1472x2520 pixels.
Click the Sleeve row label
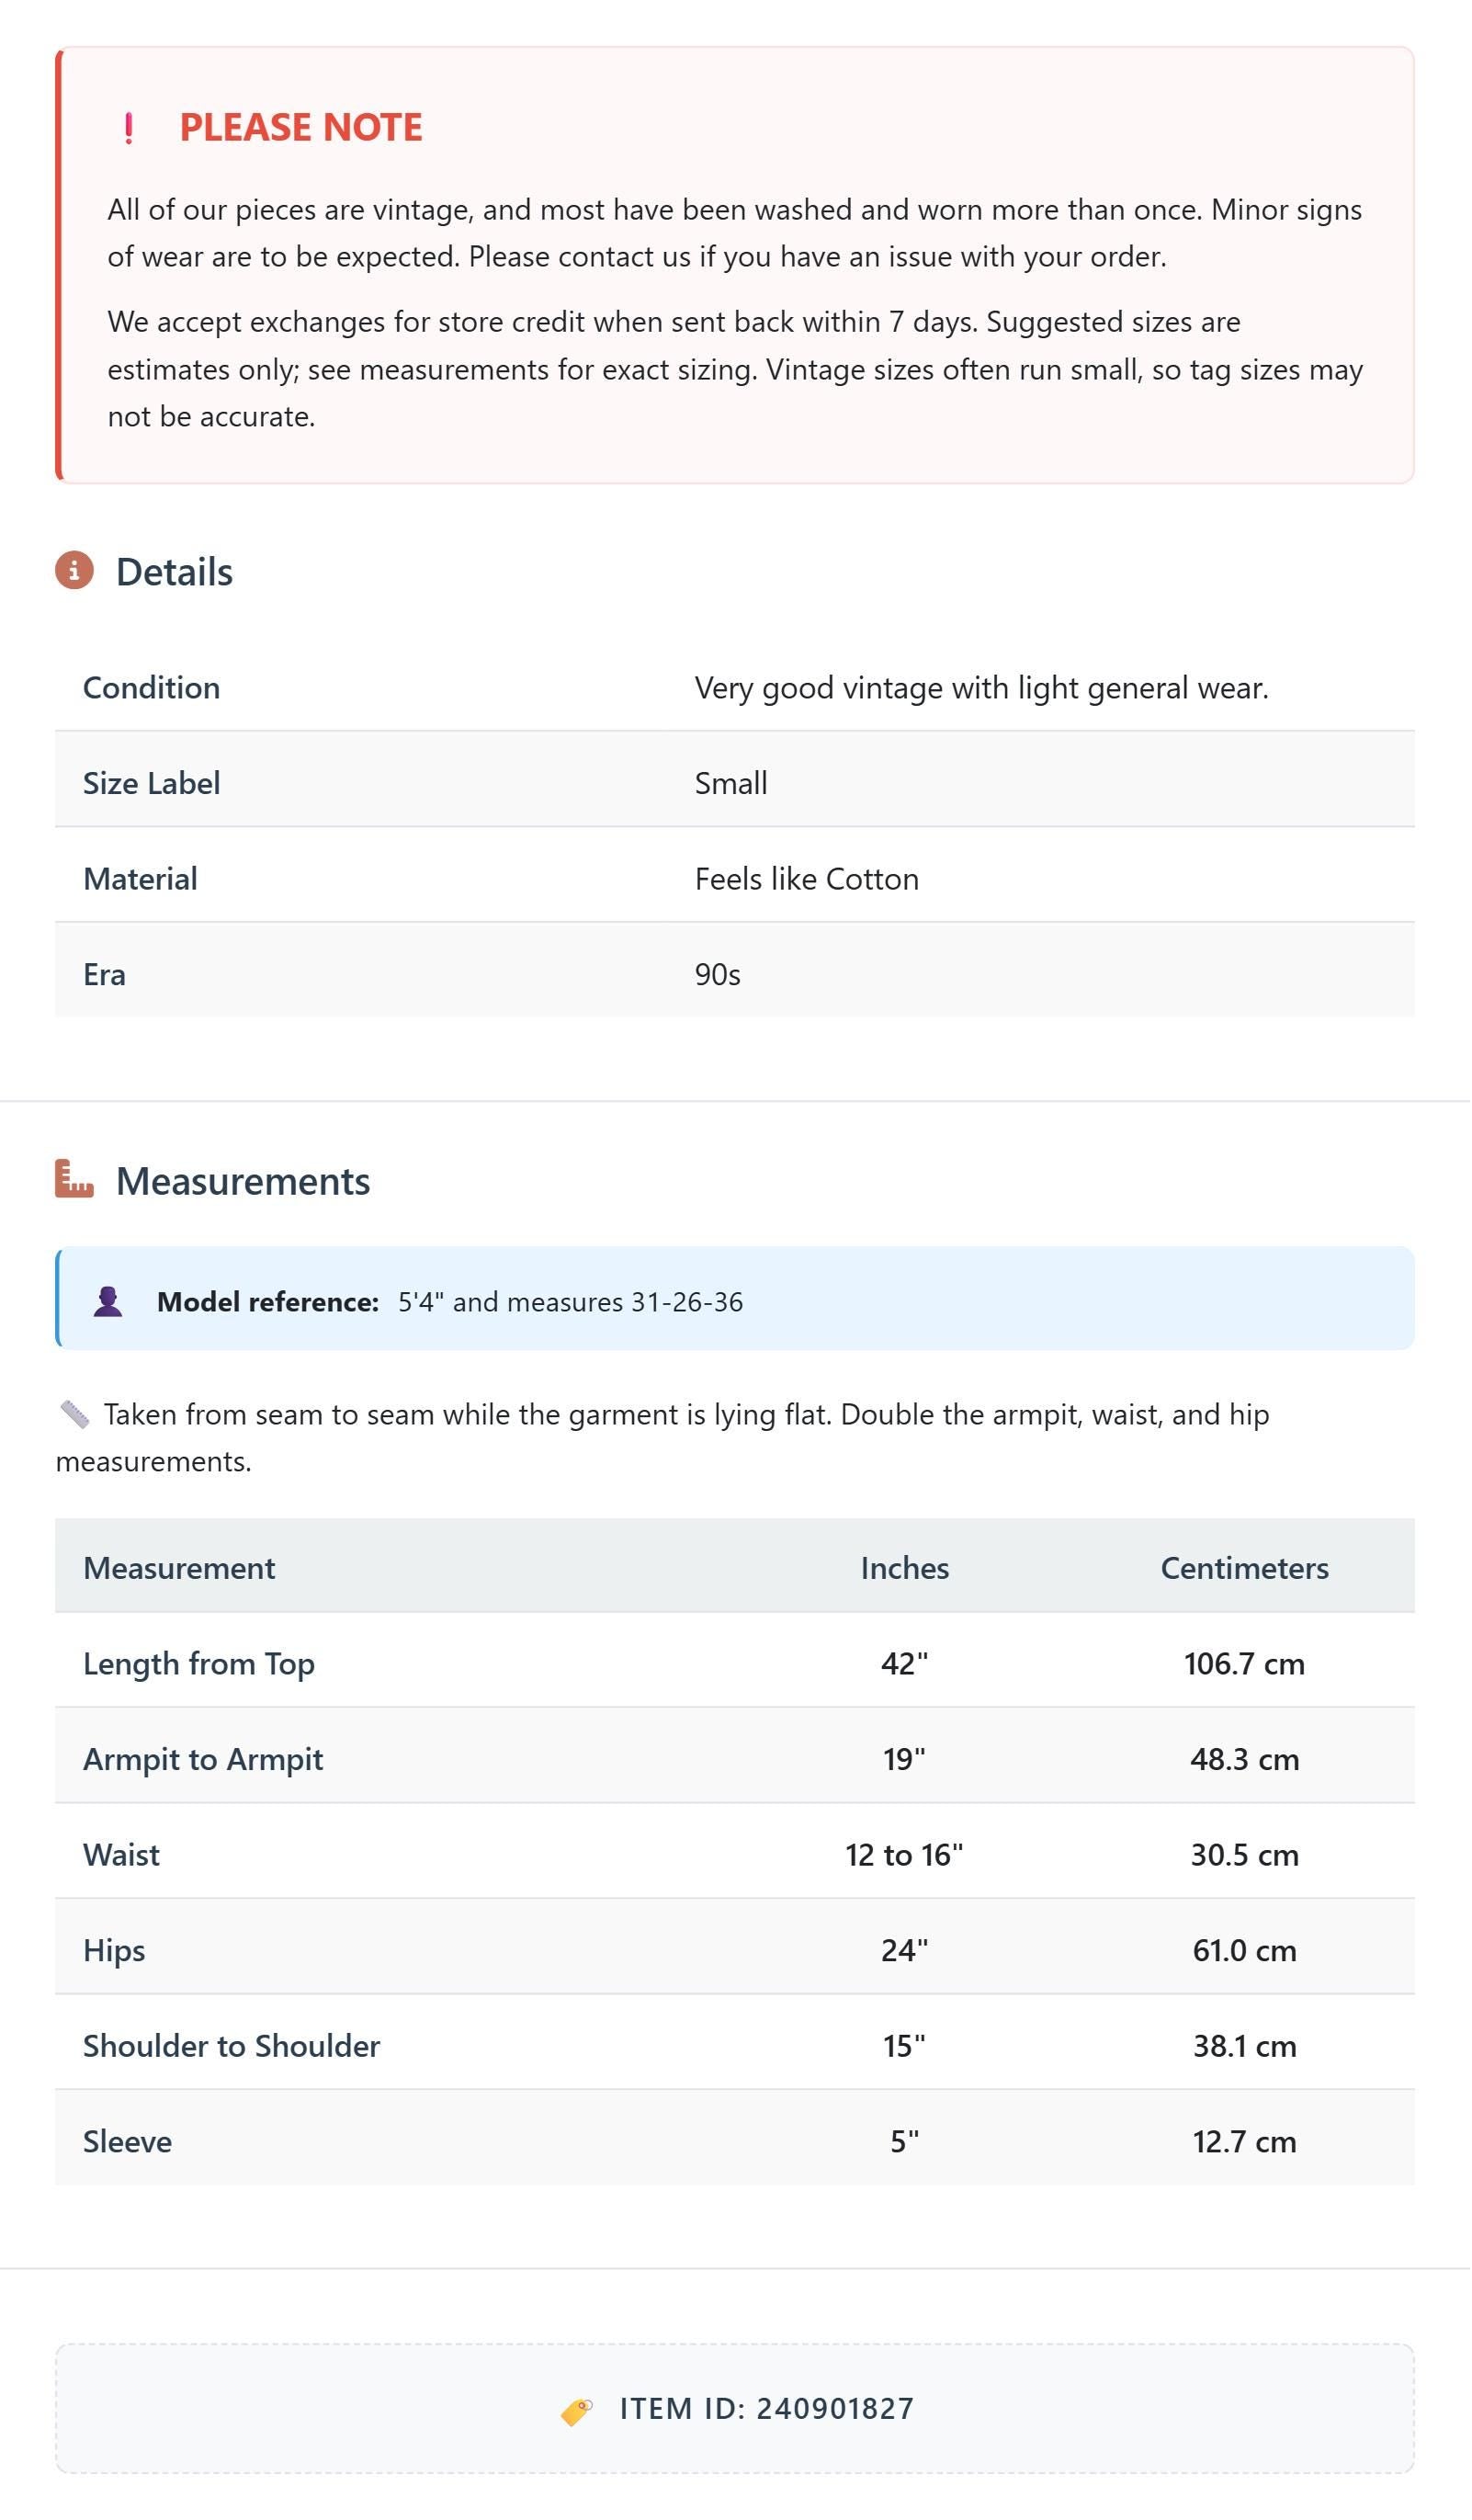click(x=127, y=2141)
